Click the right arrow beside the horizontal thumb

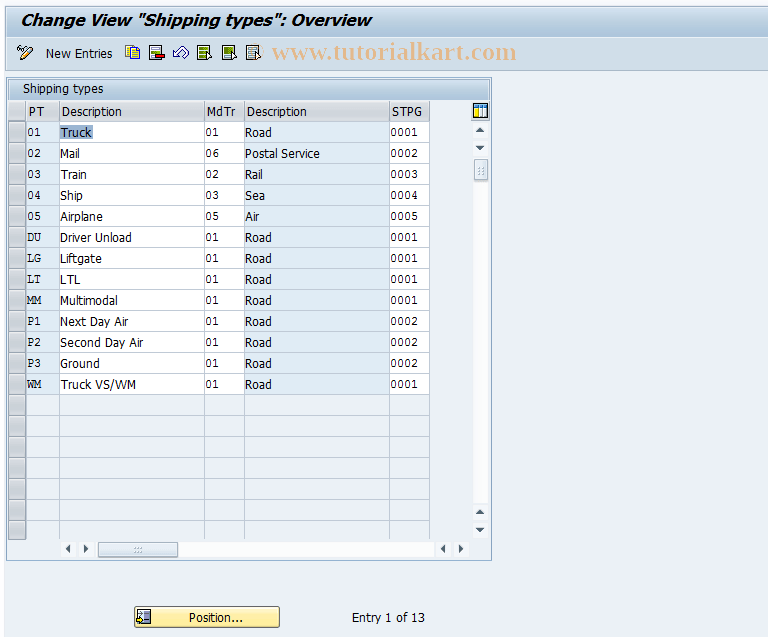(x=86, y=549)
